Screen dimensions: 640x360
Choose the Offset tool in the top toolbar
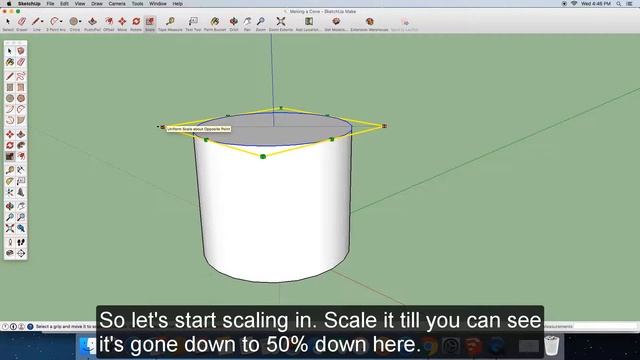coord(109,23)
